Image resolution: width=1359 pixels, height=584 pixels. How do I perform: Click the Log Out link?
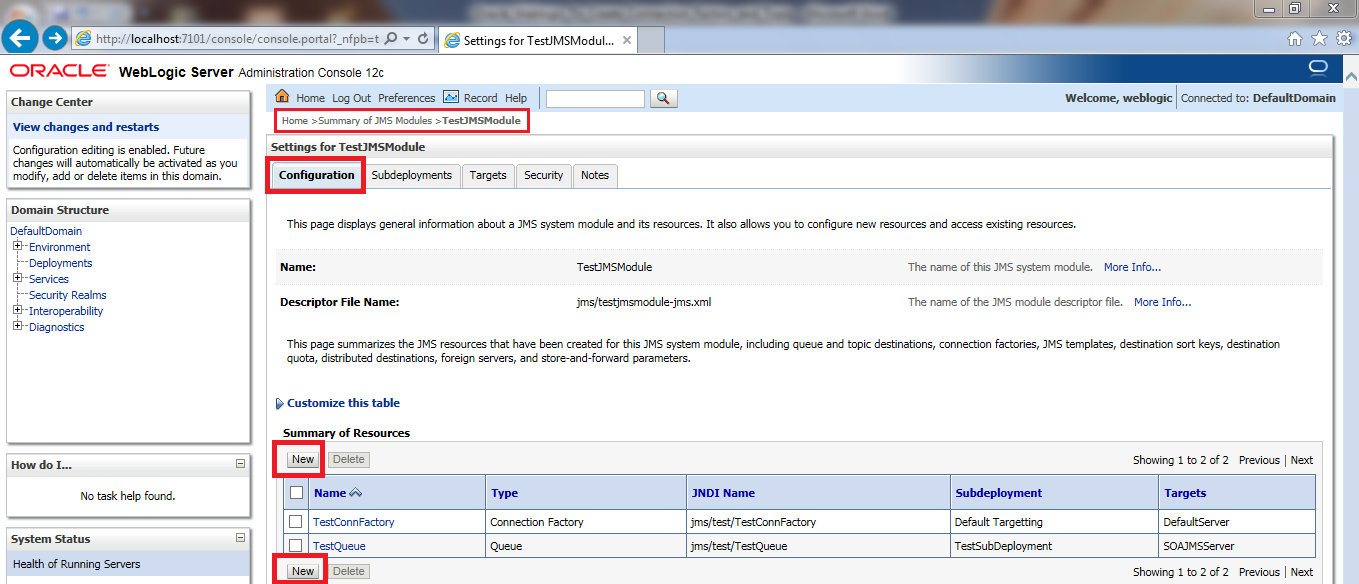pyautogui.click(x=351, y=98)
